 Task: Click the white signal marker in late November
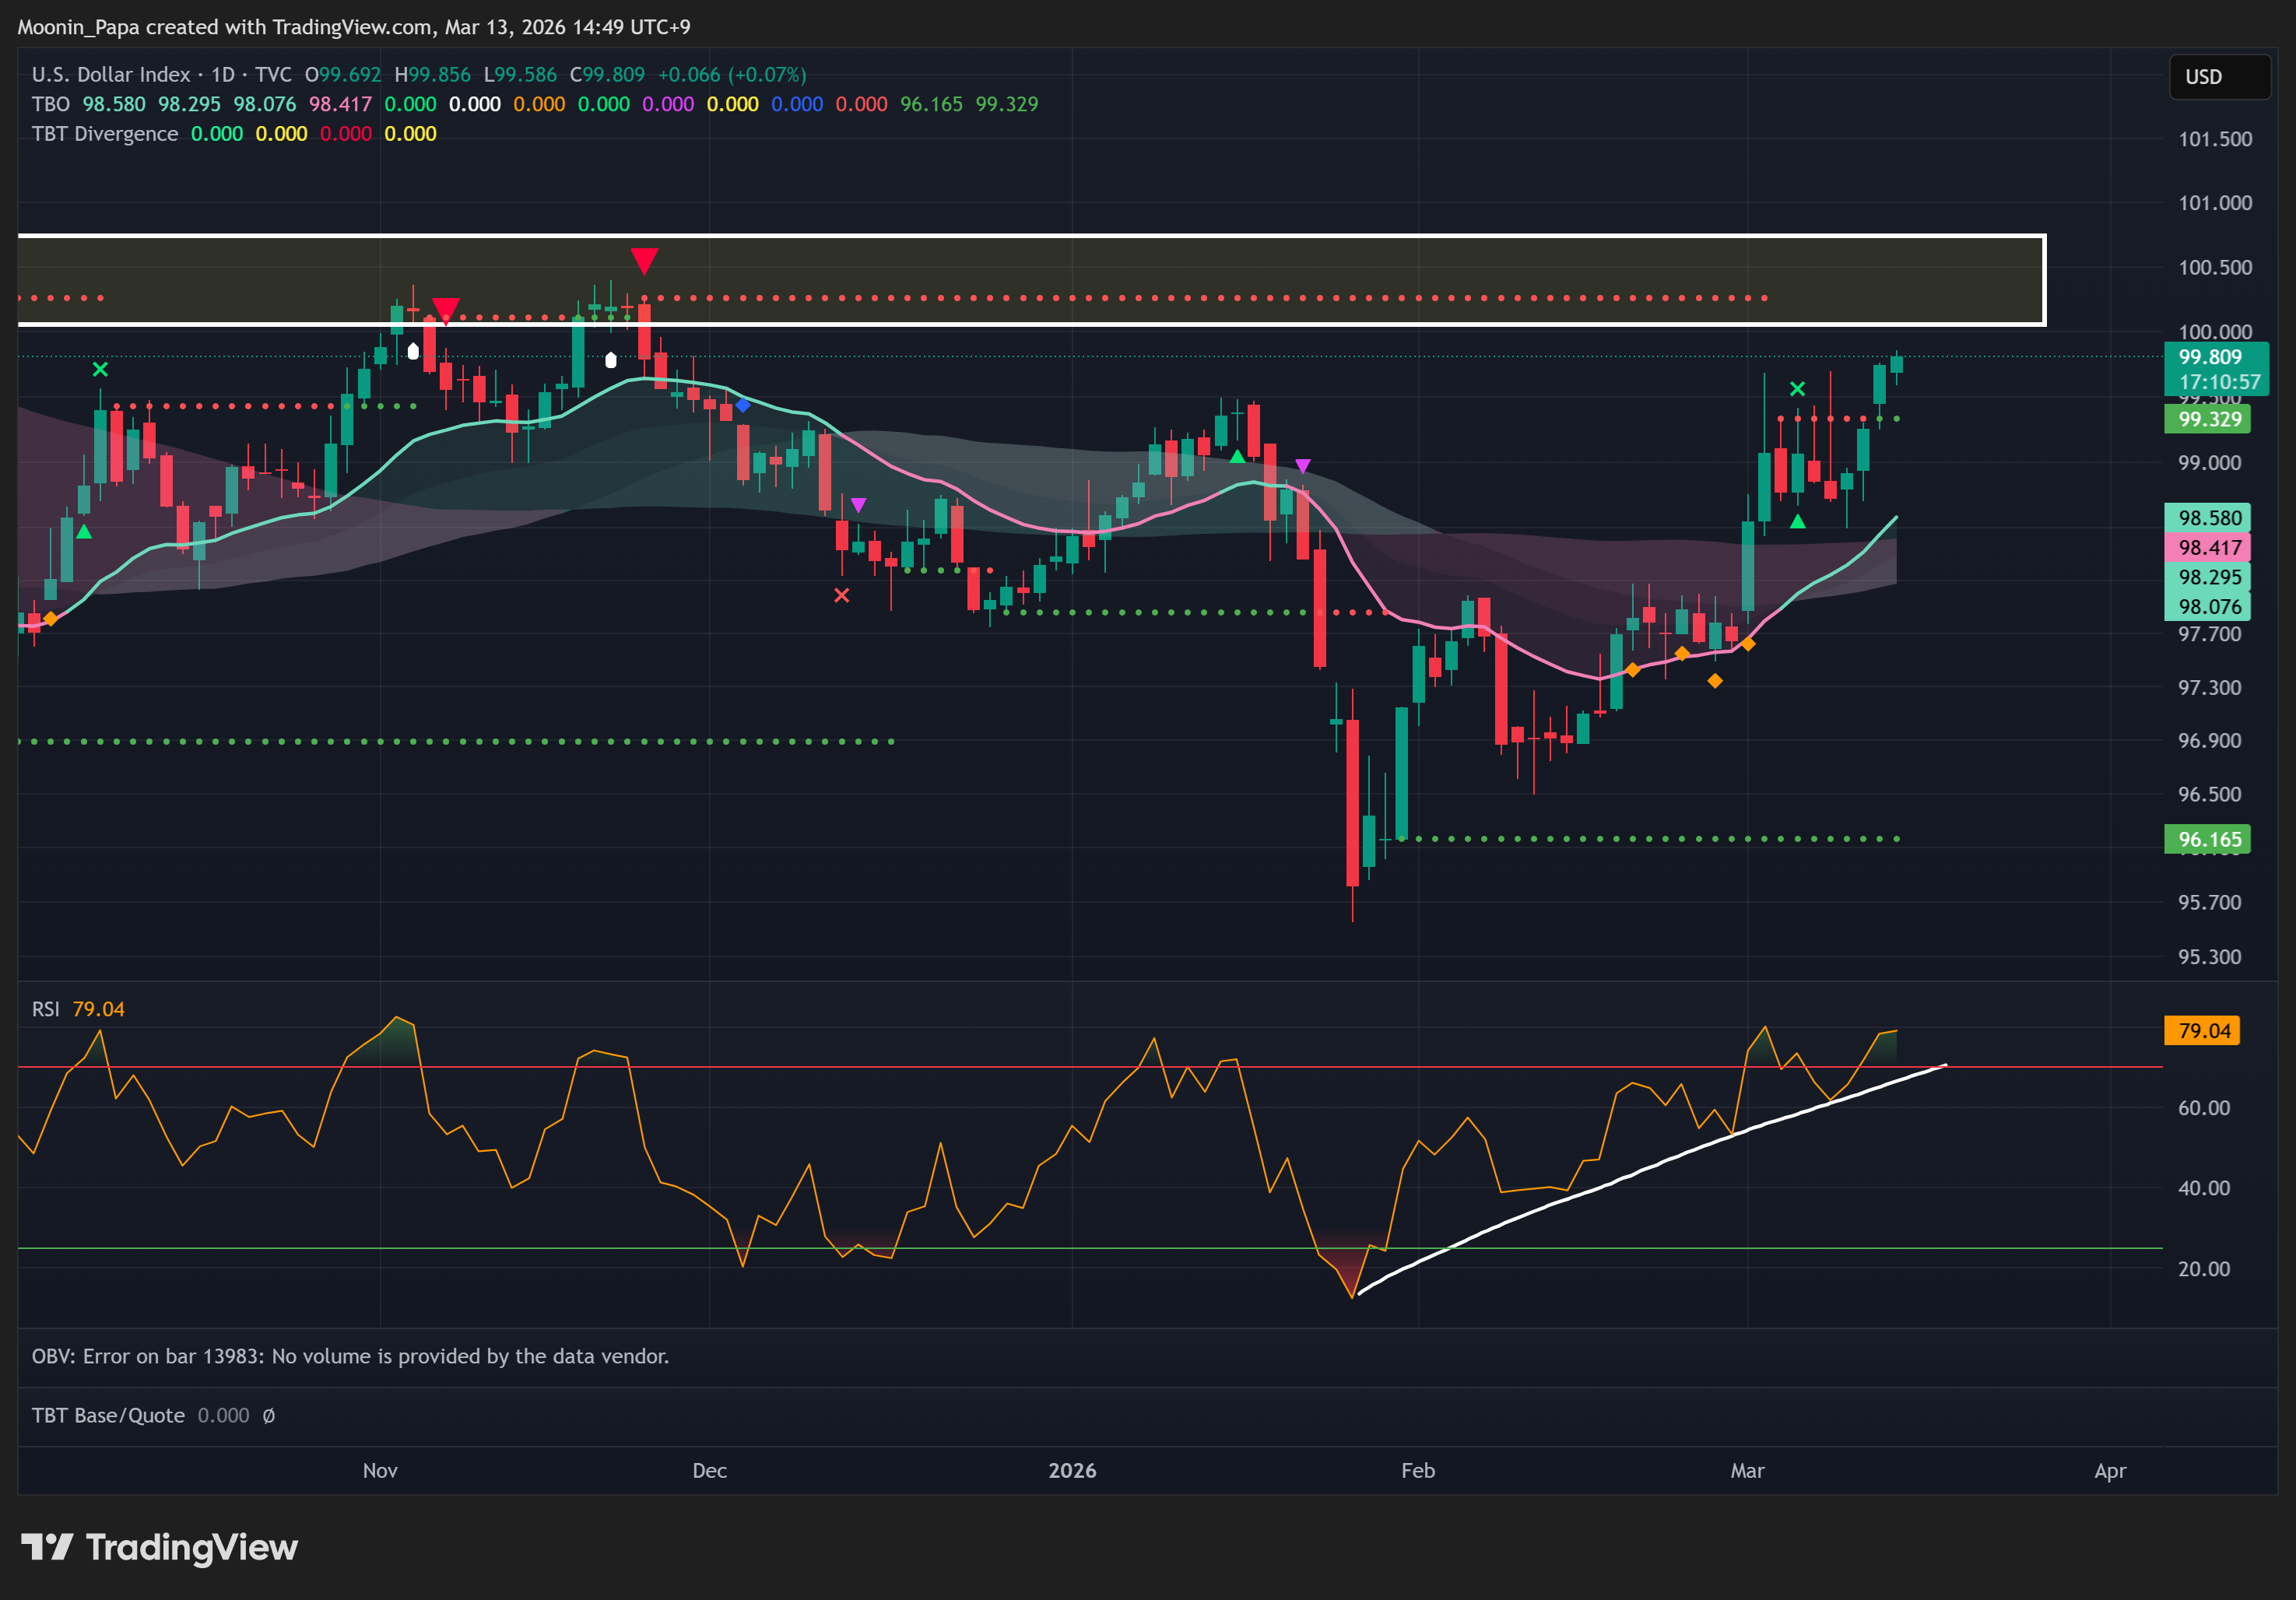(x=611, y=360)
